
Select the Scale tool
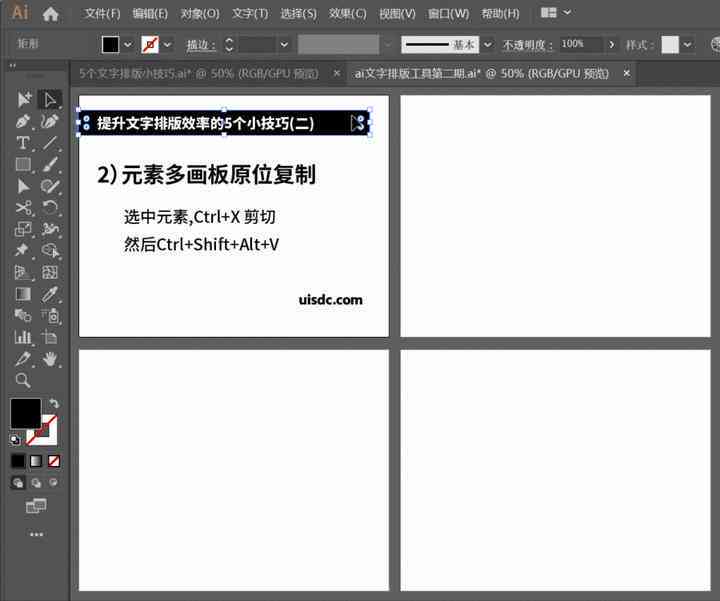click(x=23, y=229)
